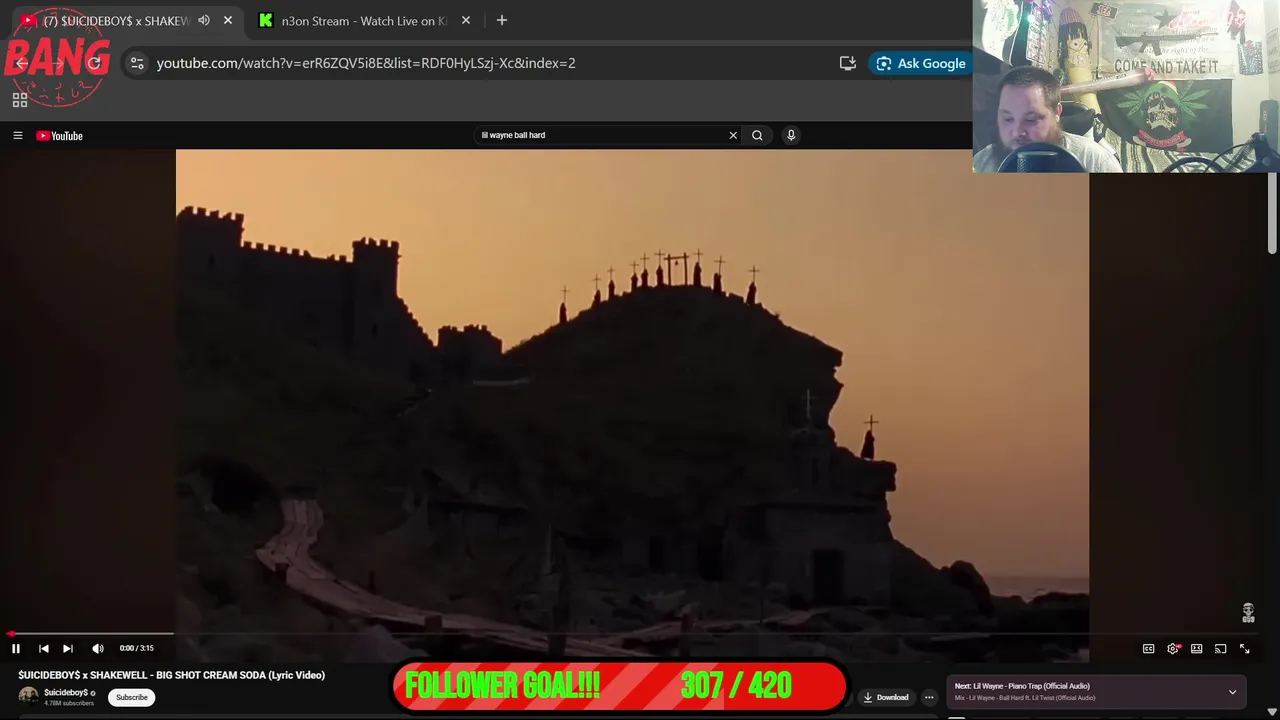View site information icon in address bar
The image size is (1280, 720).
pos(137,63)
